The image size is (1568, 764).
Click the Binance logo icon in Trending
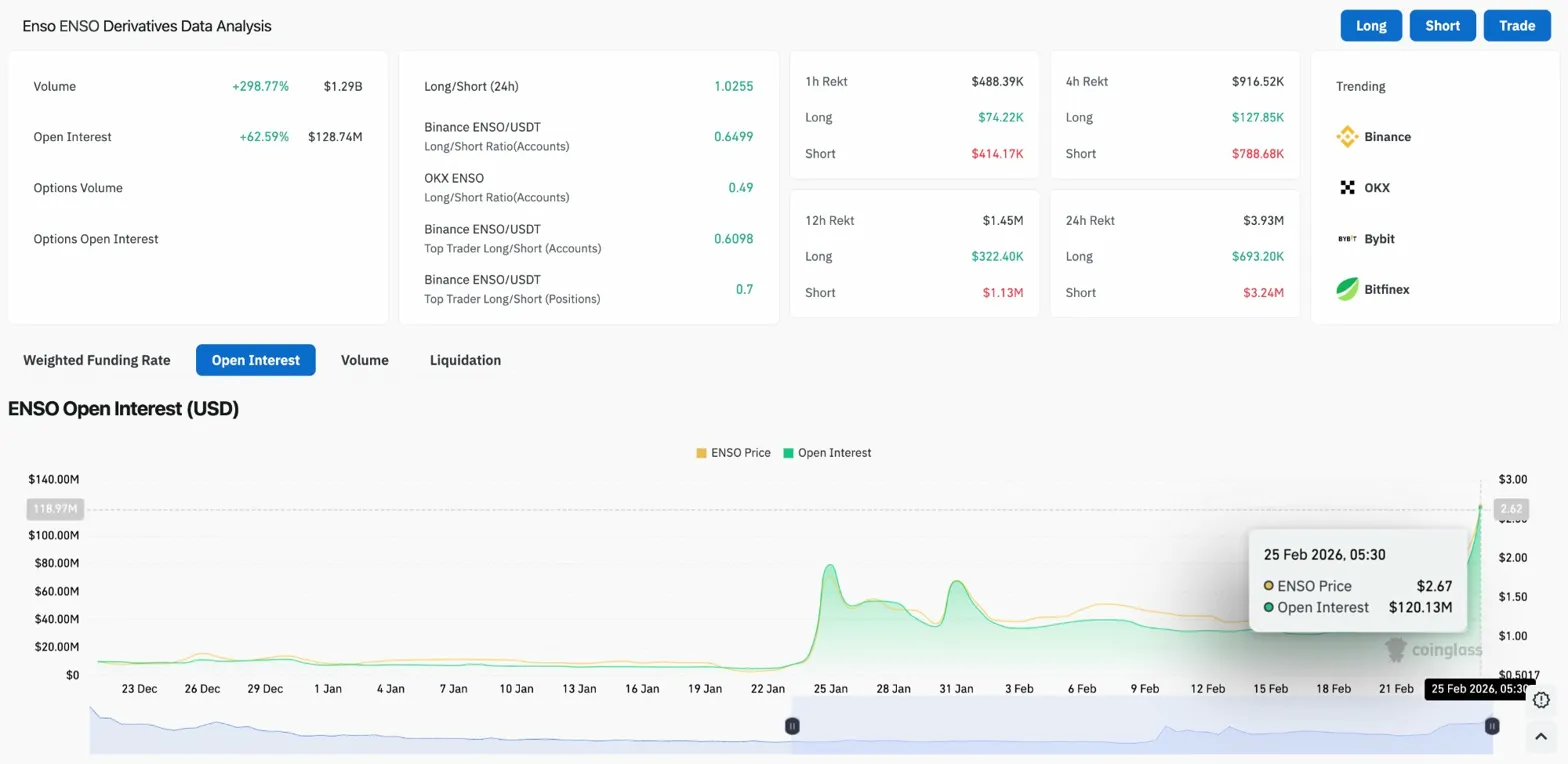(x=1347, y=137)
